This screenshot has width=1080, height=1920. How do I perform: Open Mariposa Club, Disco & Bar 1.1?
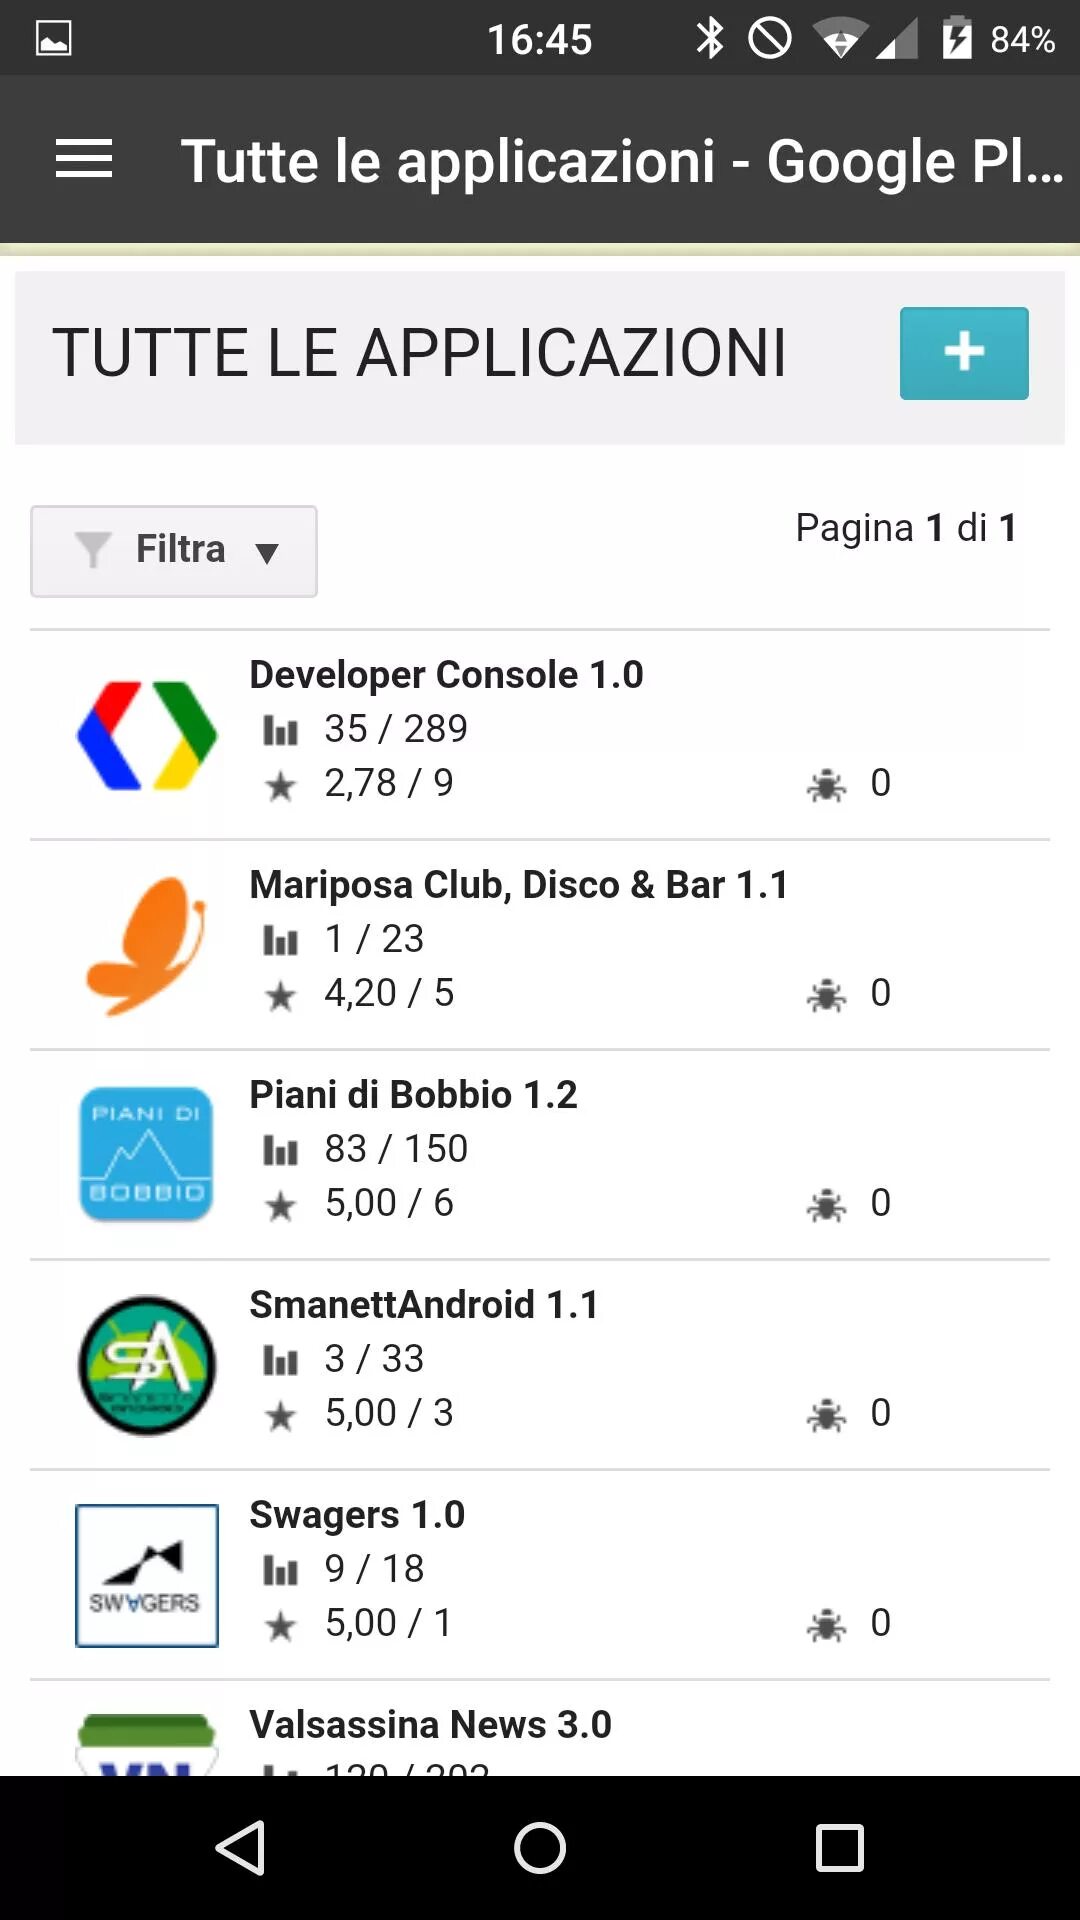pyautogui.click(x=518, y=885)
